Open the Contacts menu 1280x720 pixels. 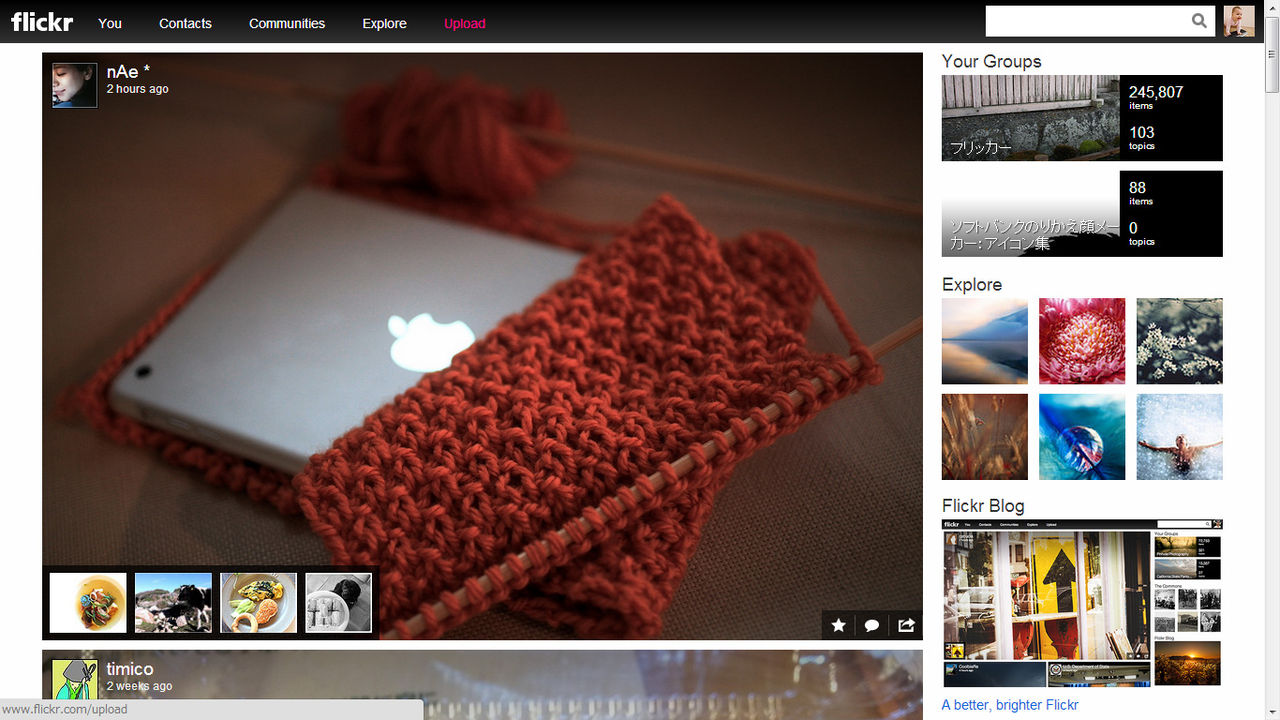pyautogui.click(x=185, y=23)
